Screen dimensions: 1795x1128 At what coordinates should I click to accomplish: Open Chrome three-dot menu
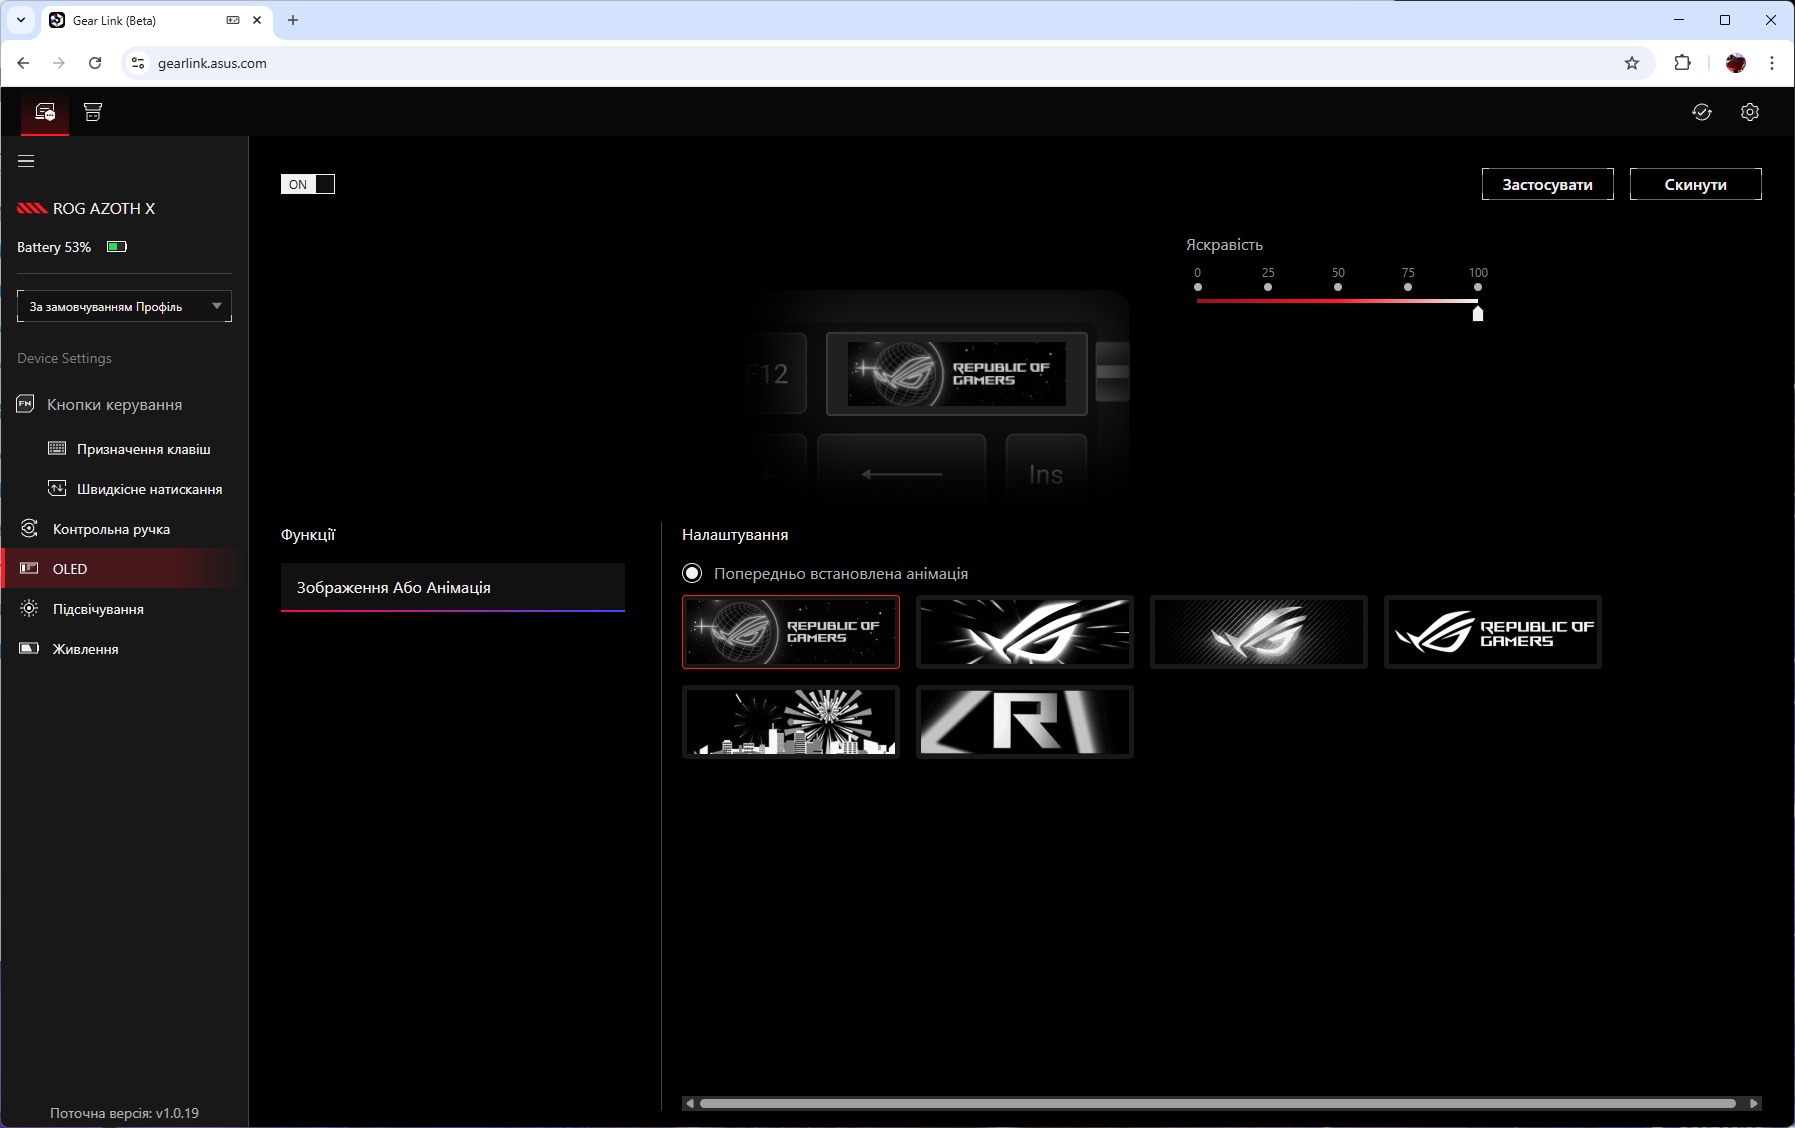(1772, 63)
